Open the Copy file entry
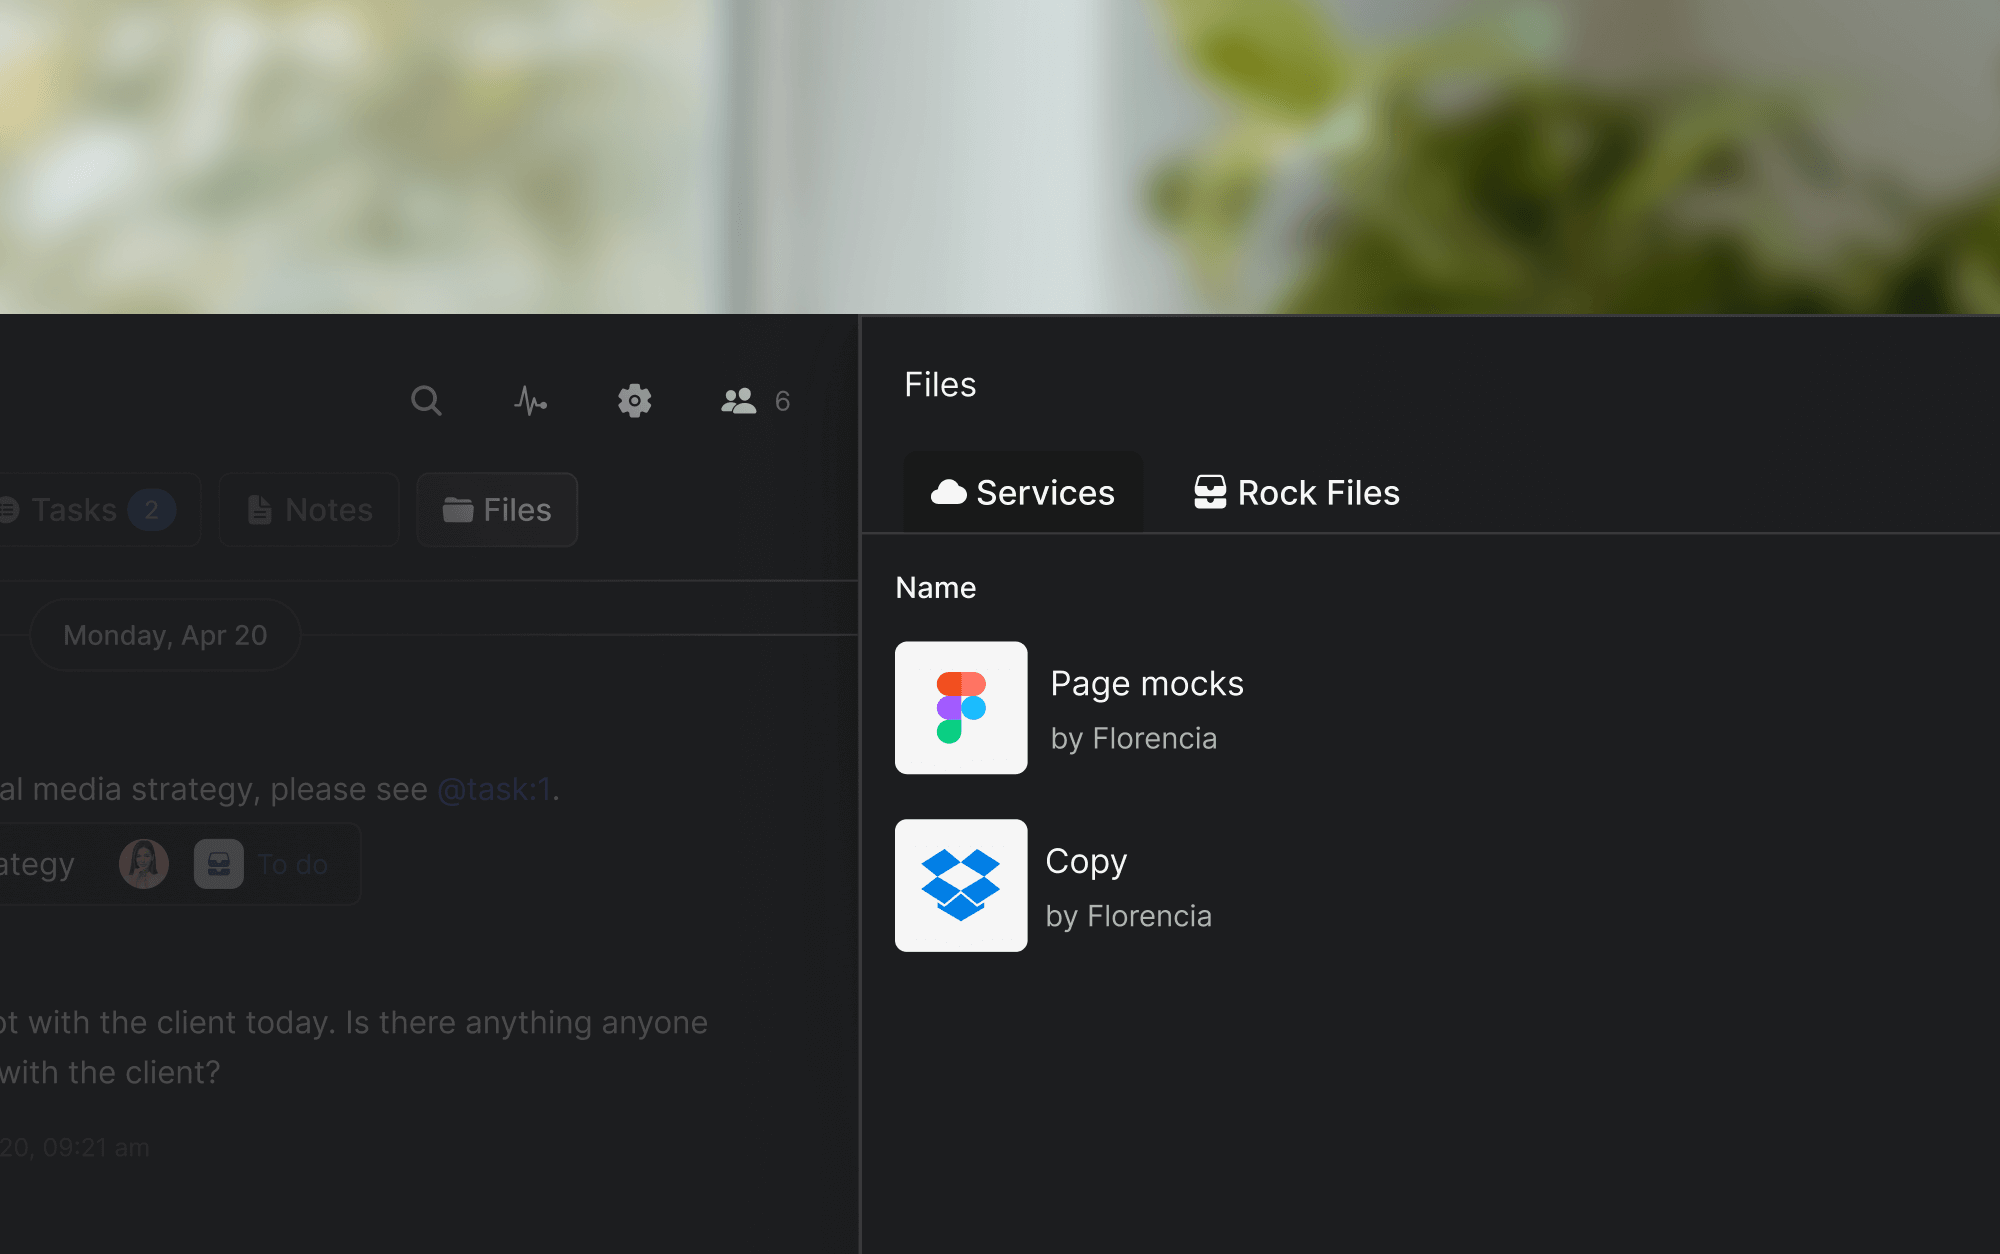 click(1086, 862)
